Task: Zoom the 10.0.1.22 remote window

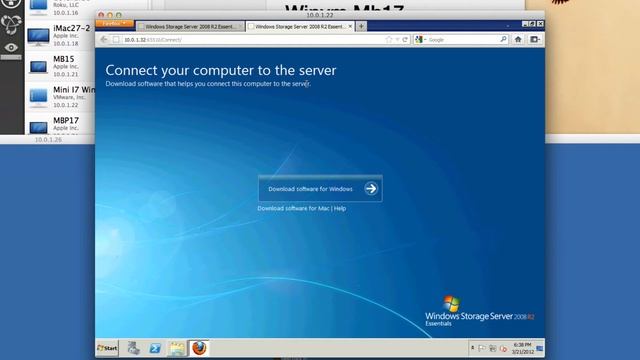Action: [119, 15]
